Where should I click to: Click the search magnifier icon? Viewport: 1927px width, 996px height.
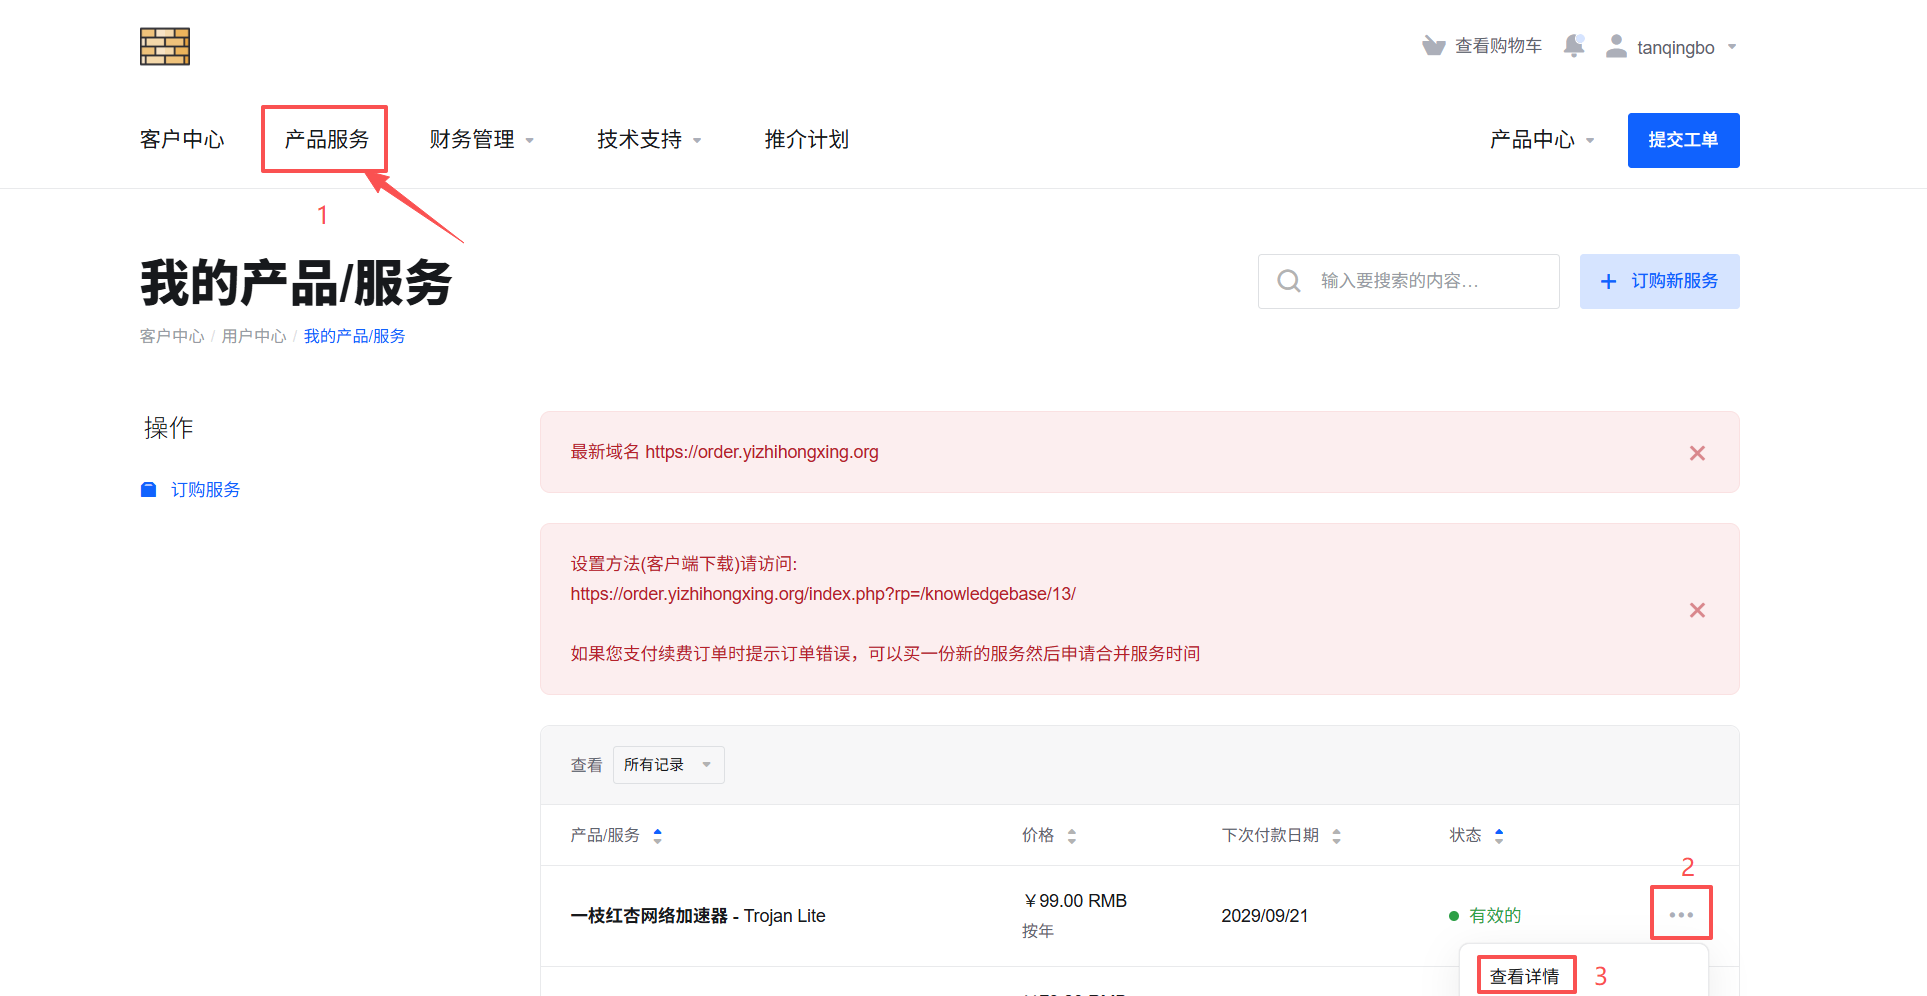pyautogui.click(x=1289, y=281)
